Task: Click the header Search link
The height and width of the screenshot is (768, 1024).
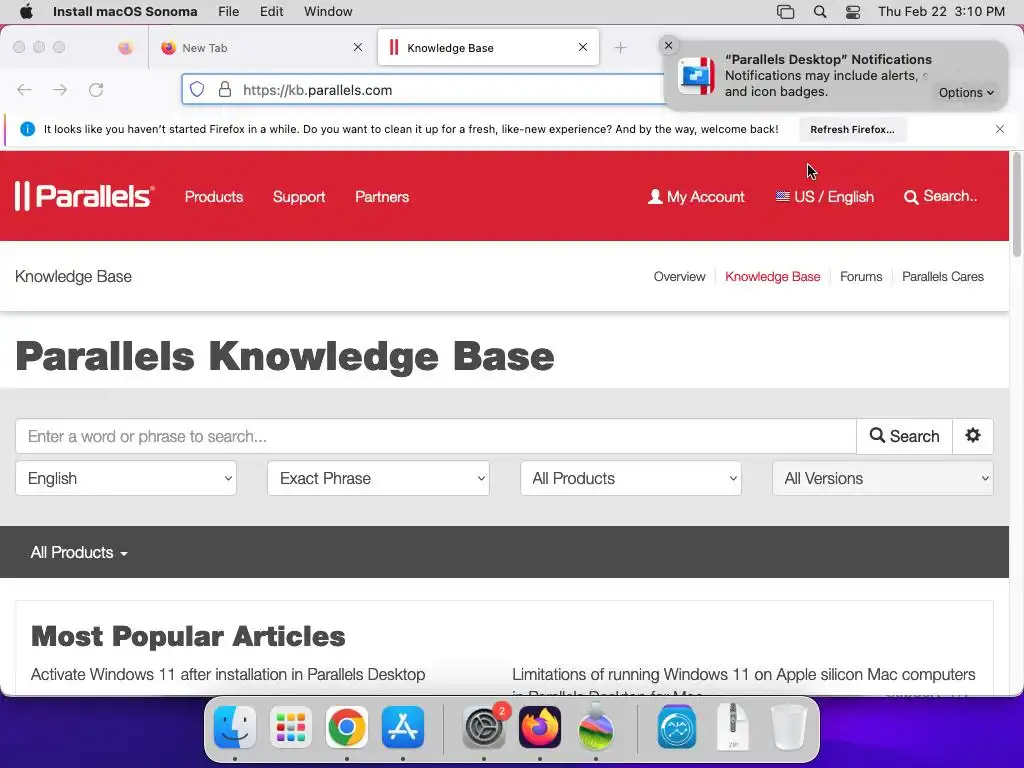Action: pyautogui.click(x=940, y=196)
